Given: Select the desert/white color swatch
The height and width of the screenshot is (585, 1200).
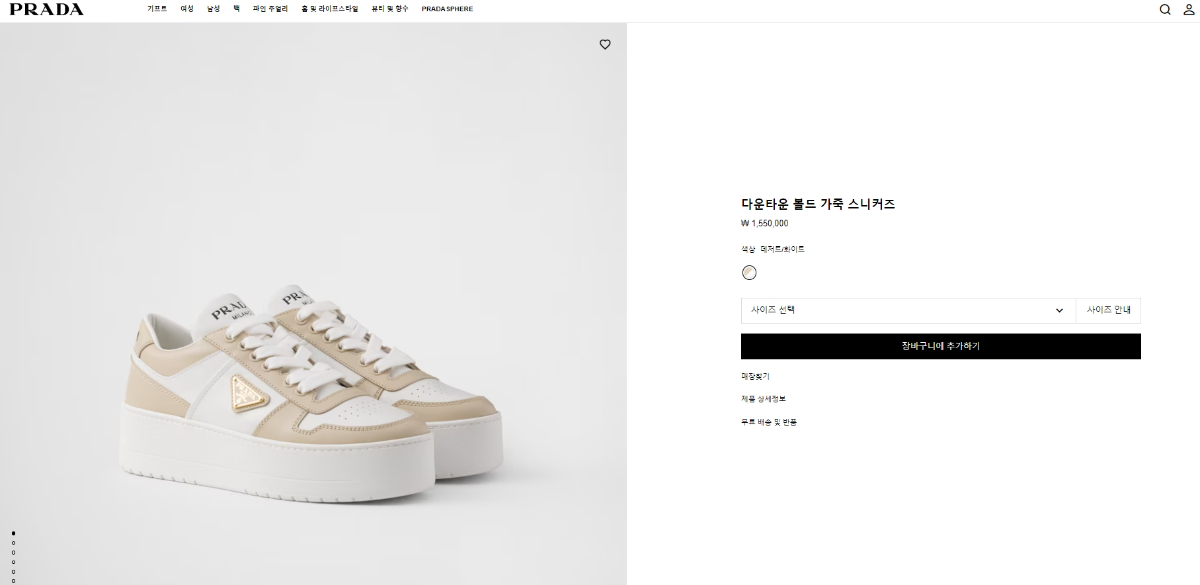Looking at the screenshot, I should (x=749, y=273).
